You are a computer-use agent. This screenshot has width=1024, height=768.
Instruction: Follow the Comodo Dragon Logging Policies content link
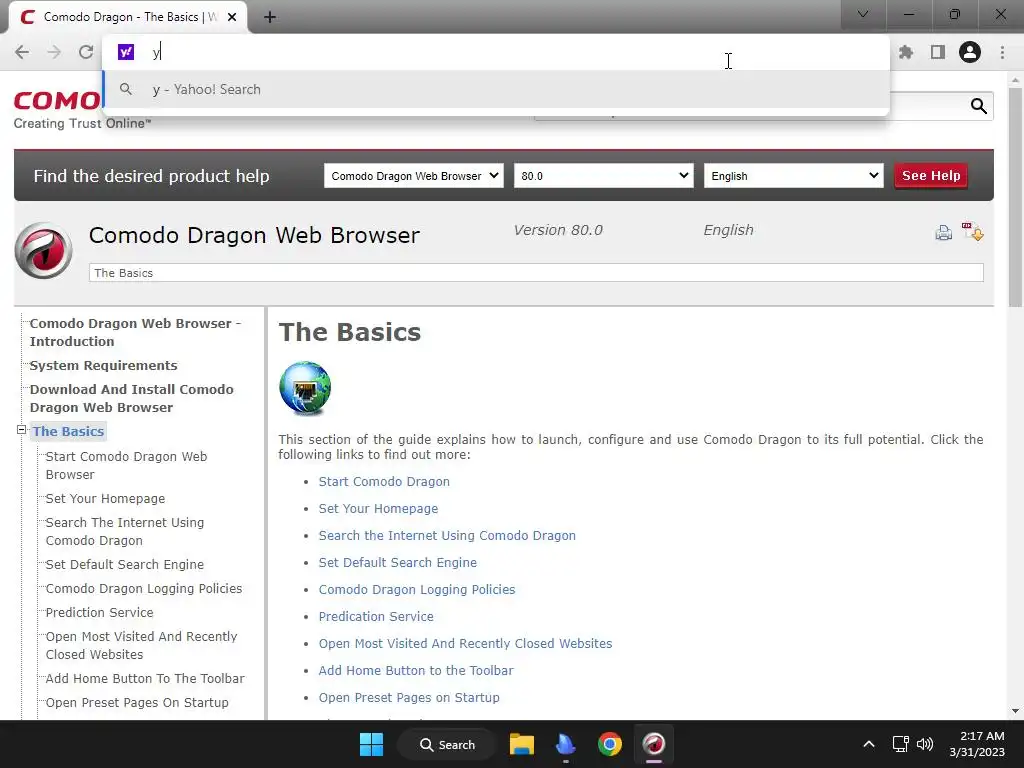(x=417, y=590)
